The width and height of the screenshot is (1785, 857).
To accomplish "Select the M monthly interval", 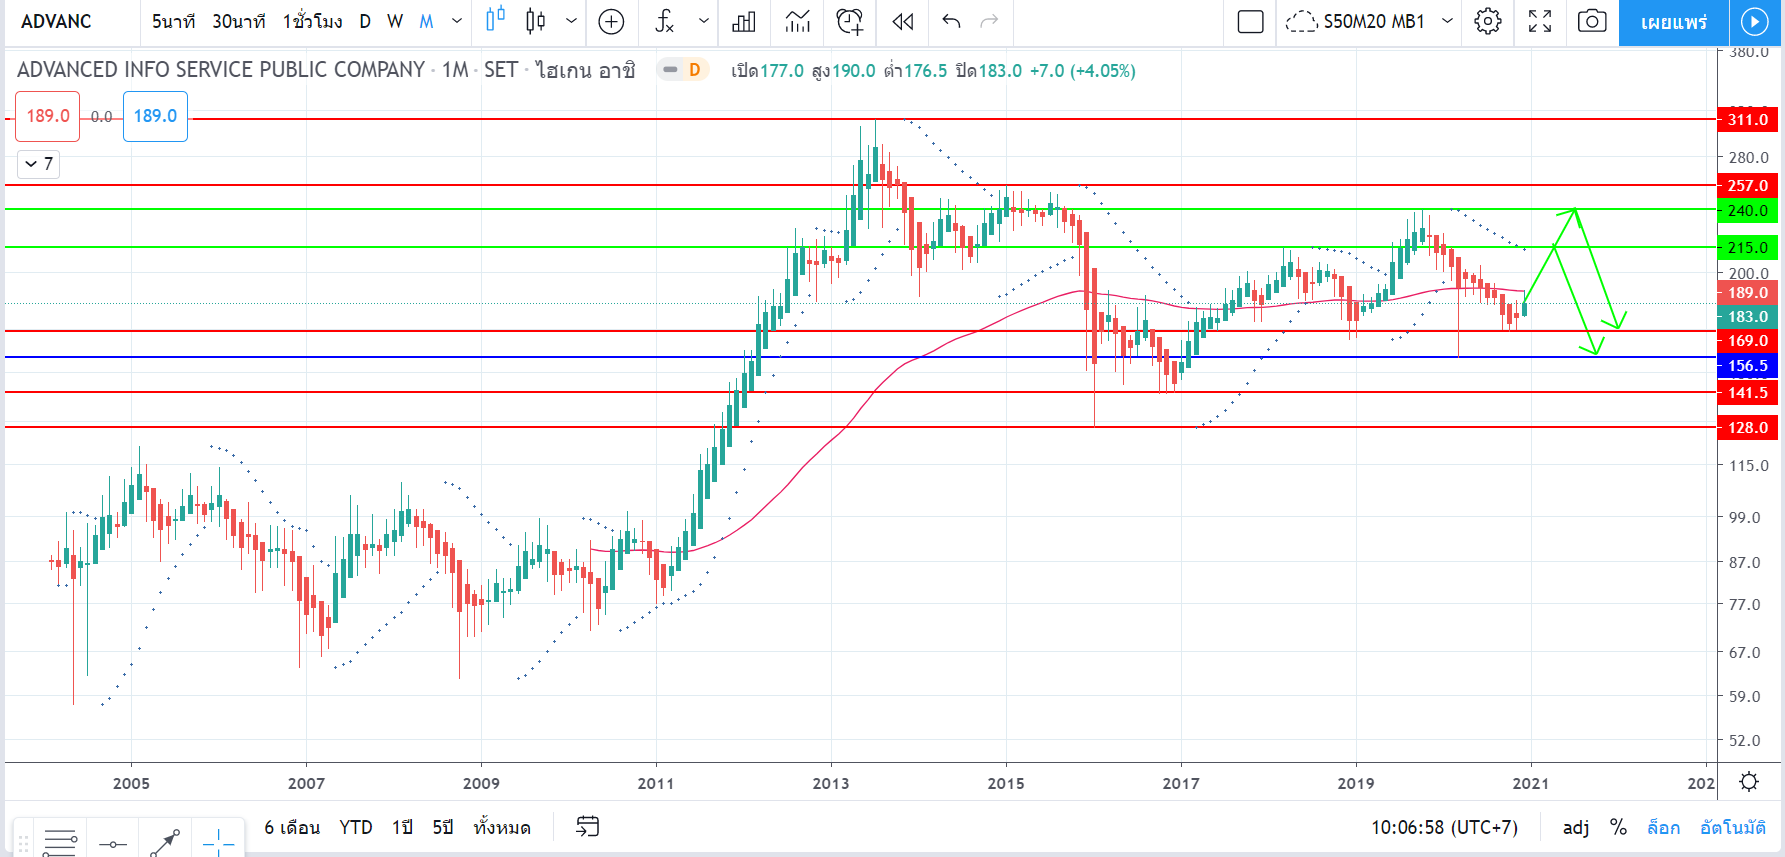I will click(x=426, y=21).
